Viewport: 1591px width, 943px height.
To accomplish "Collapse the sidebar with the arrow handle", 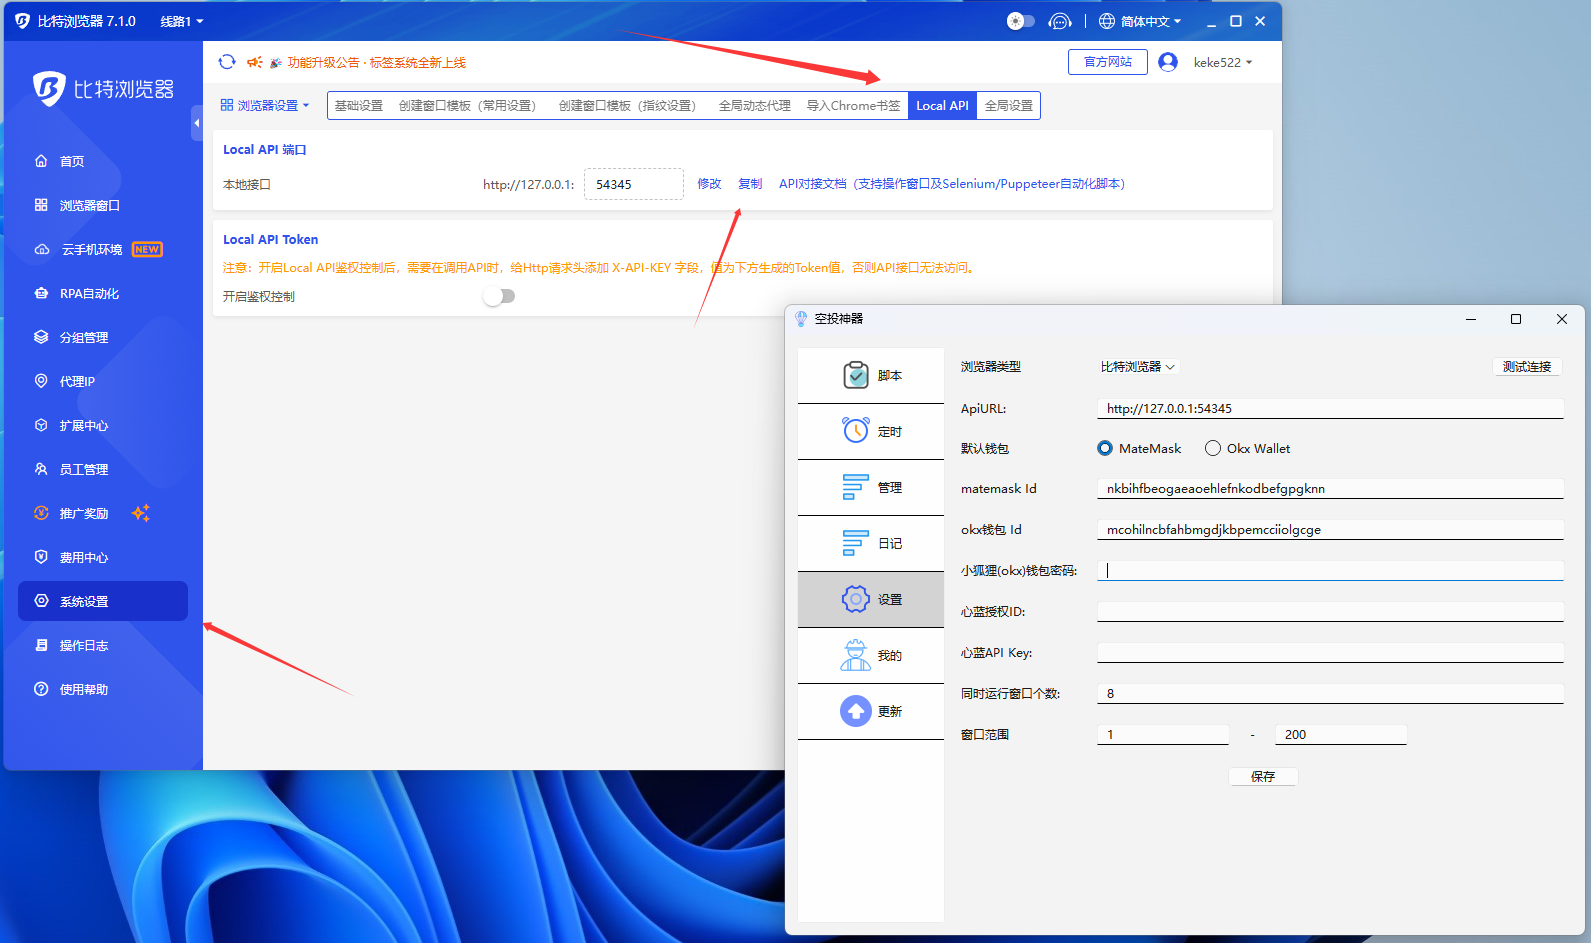I will tap(196, 123).
